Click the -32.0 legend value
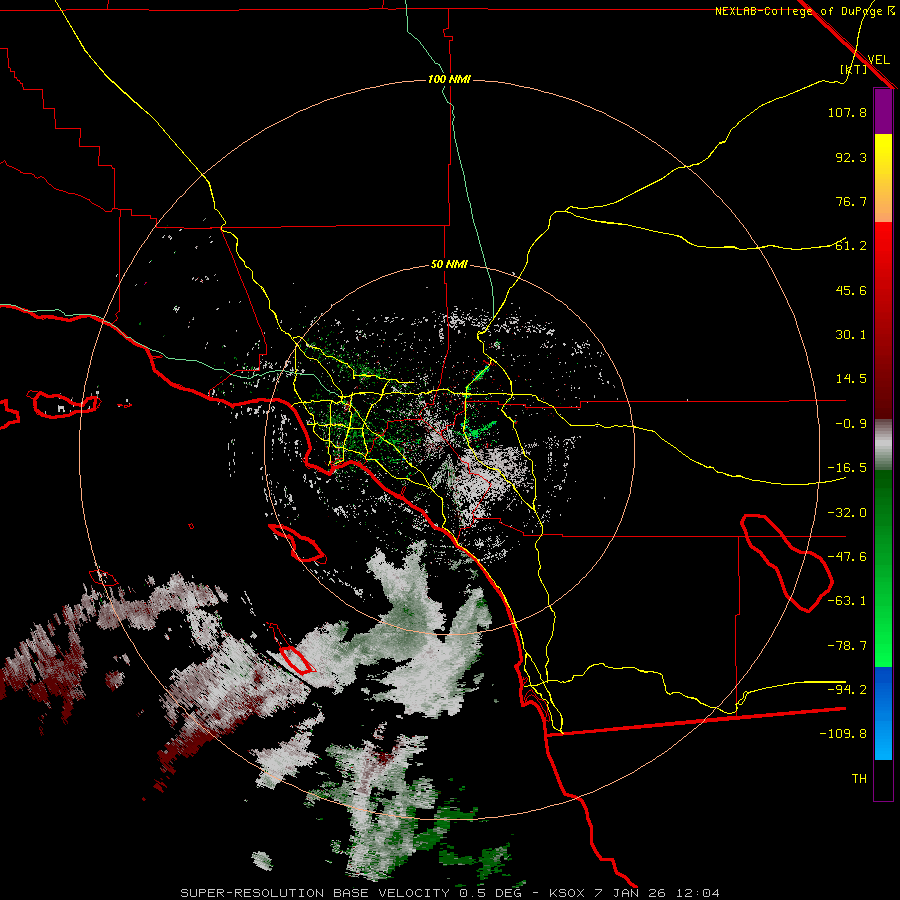This screenshot has width=900, height=900. tap(847, 513)
